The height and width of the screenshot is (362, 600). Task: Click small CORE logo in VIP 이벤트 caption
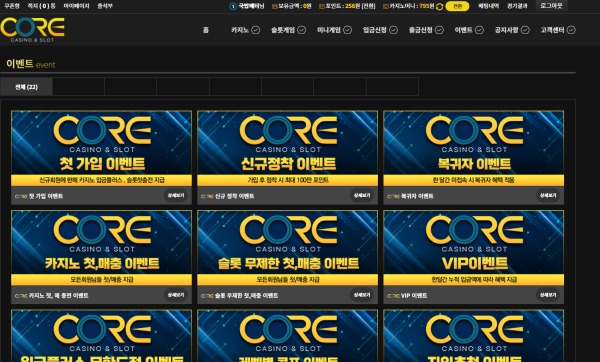pos(393,296)
